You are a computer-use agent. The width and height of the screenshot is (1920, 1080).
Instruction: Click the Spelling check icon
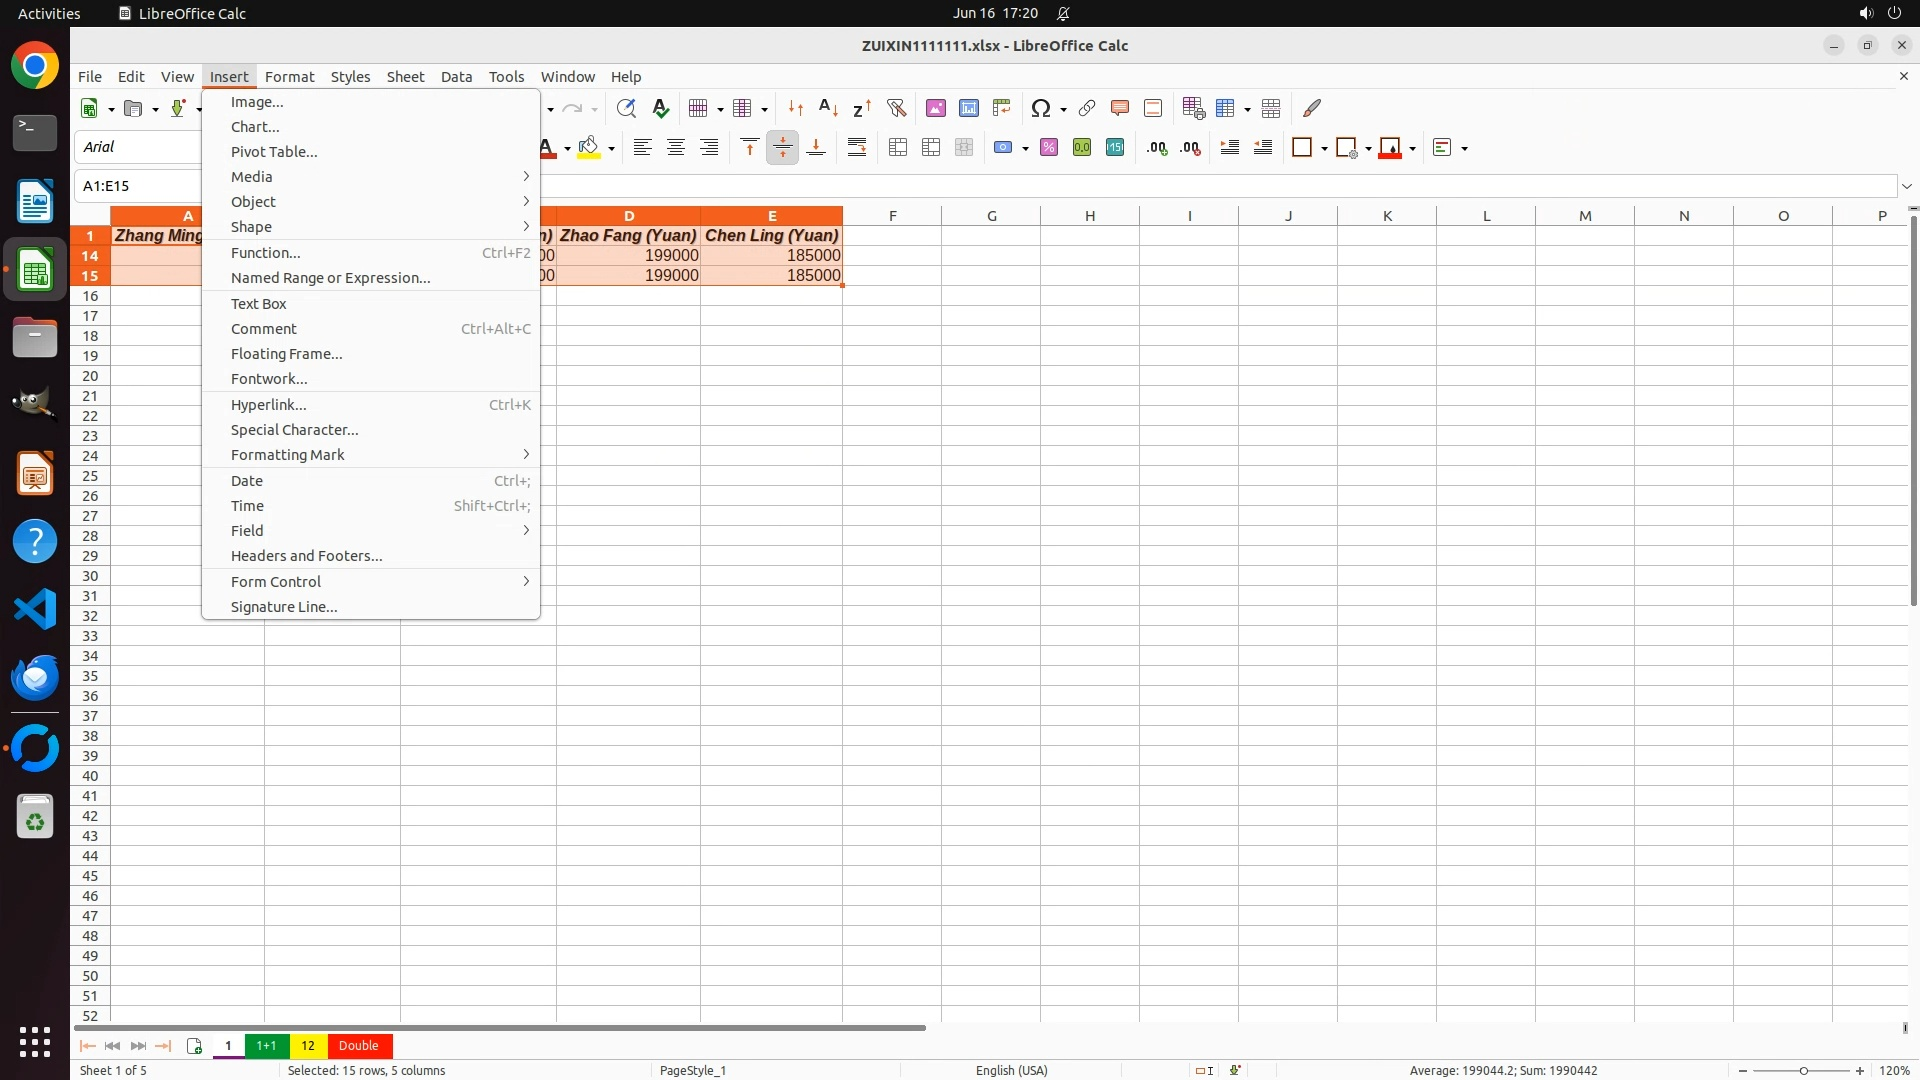click(x=660, y=108)
